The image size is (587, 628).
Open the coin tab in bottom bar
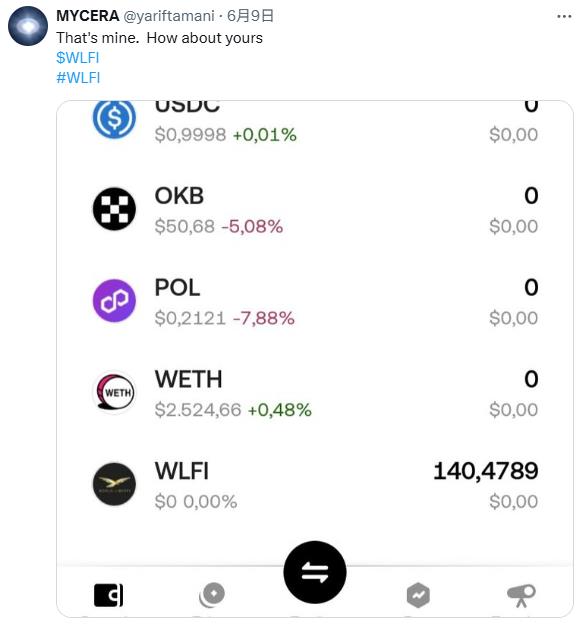(x=212, y=595)
